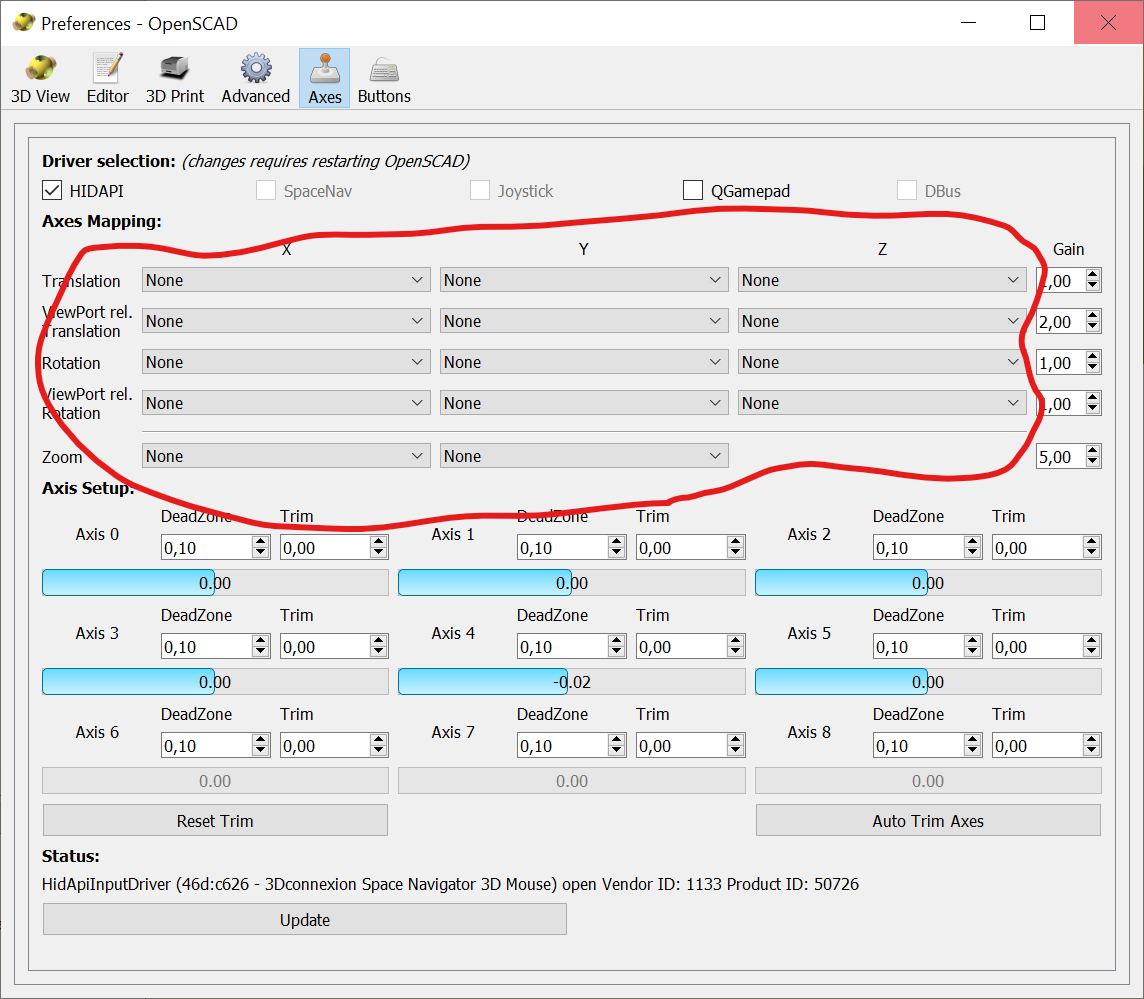Click the Auto Trim Axes button

pyautogui.click(x=928, y=821)
